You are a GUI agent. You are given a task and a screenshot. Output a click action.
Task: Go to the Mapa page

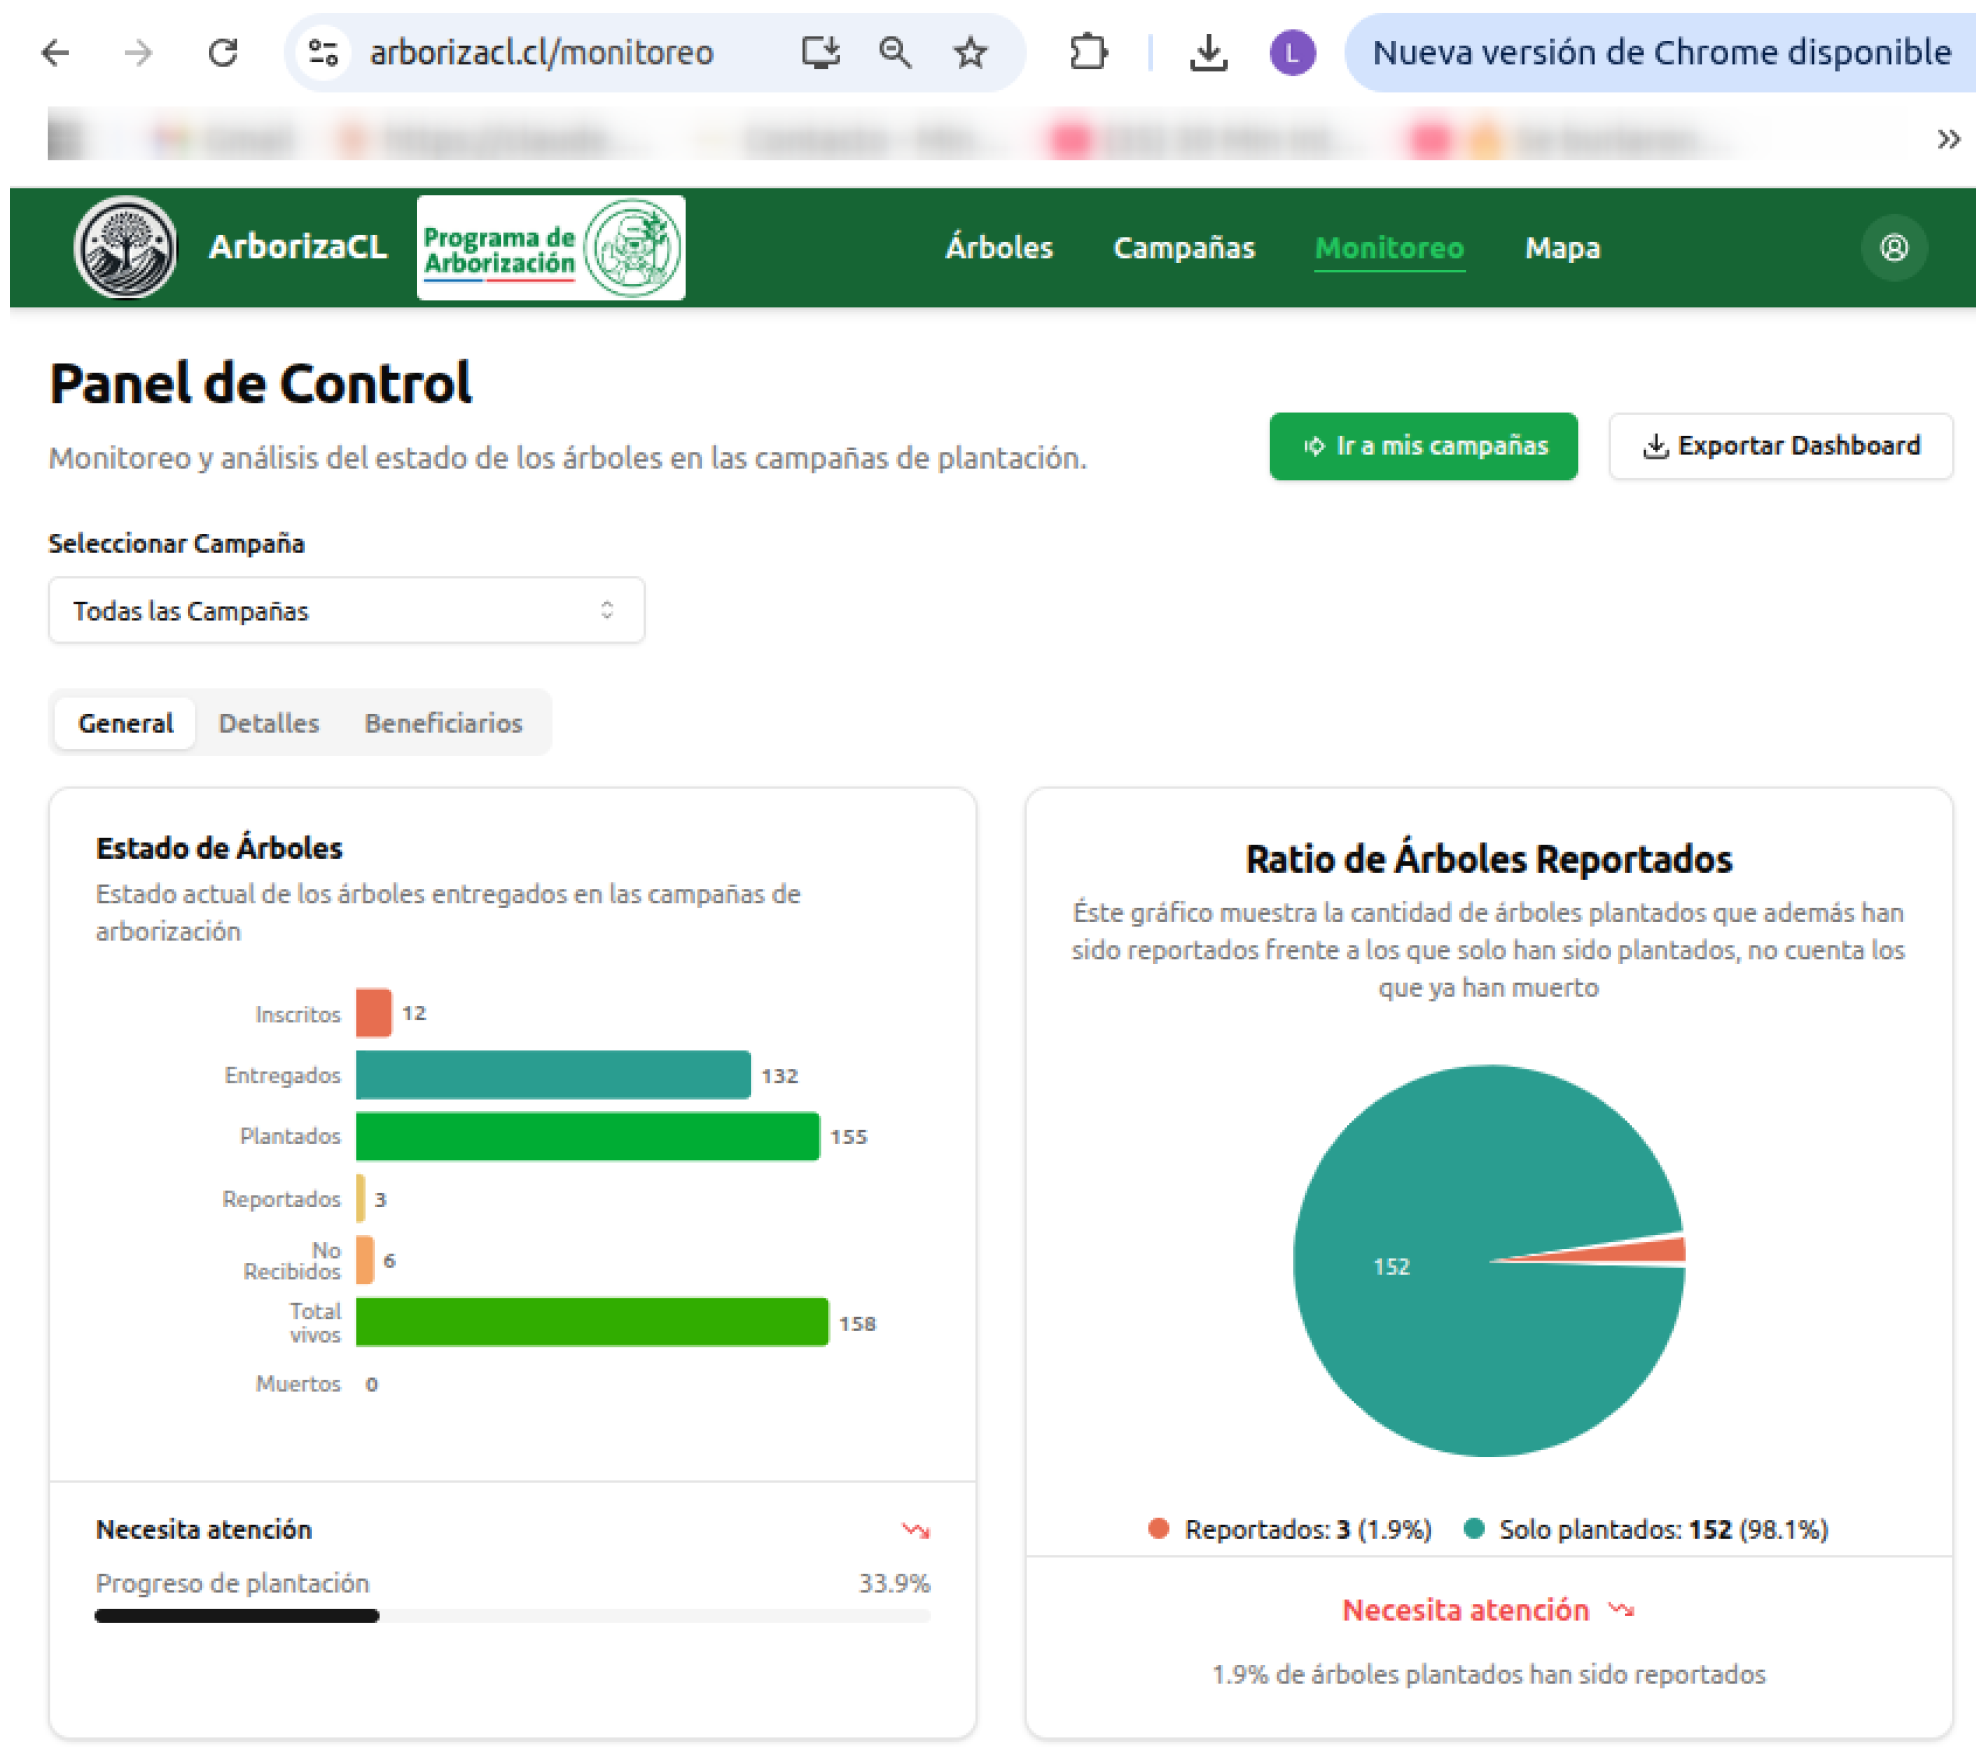click(1562, 247)
